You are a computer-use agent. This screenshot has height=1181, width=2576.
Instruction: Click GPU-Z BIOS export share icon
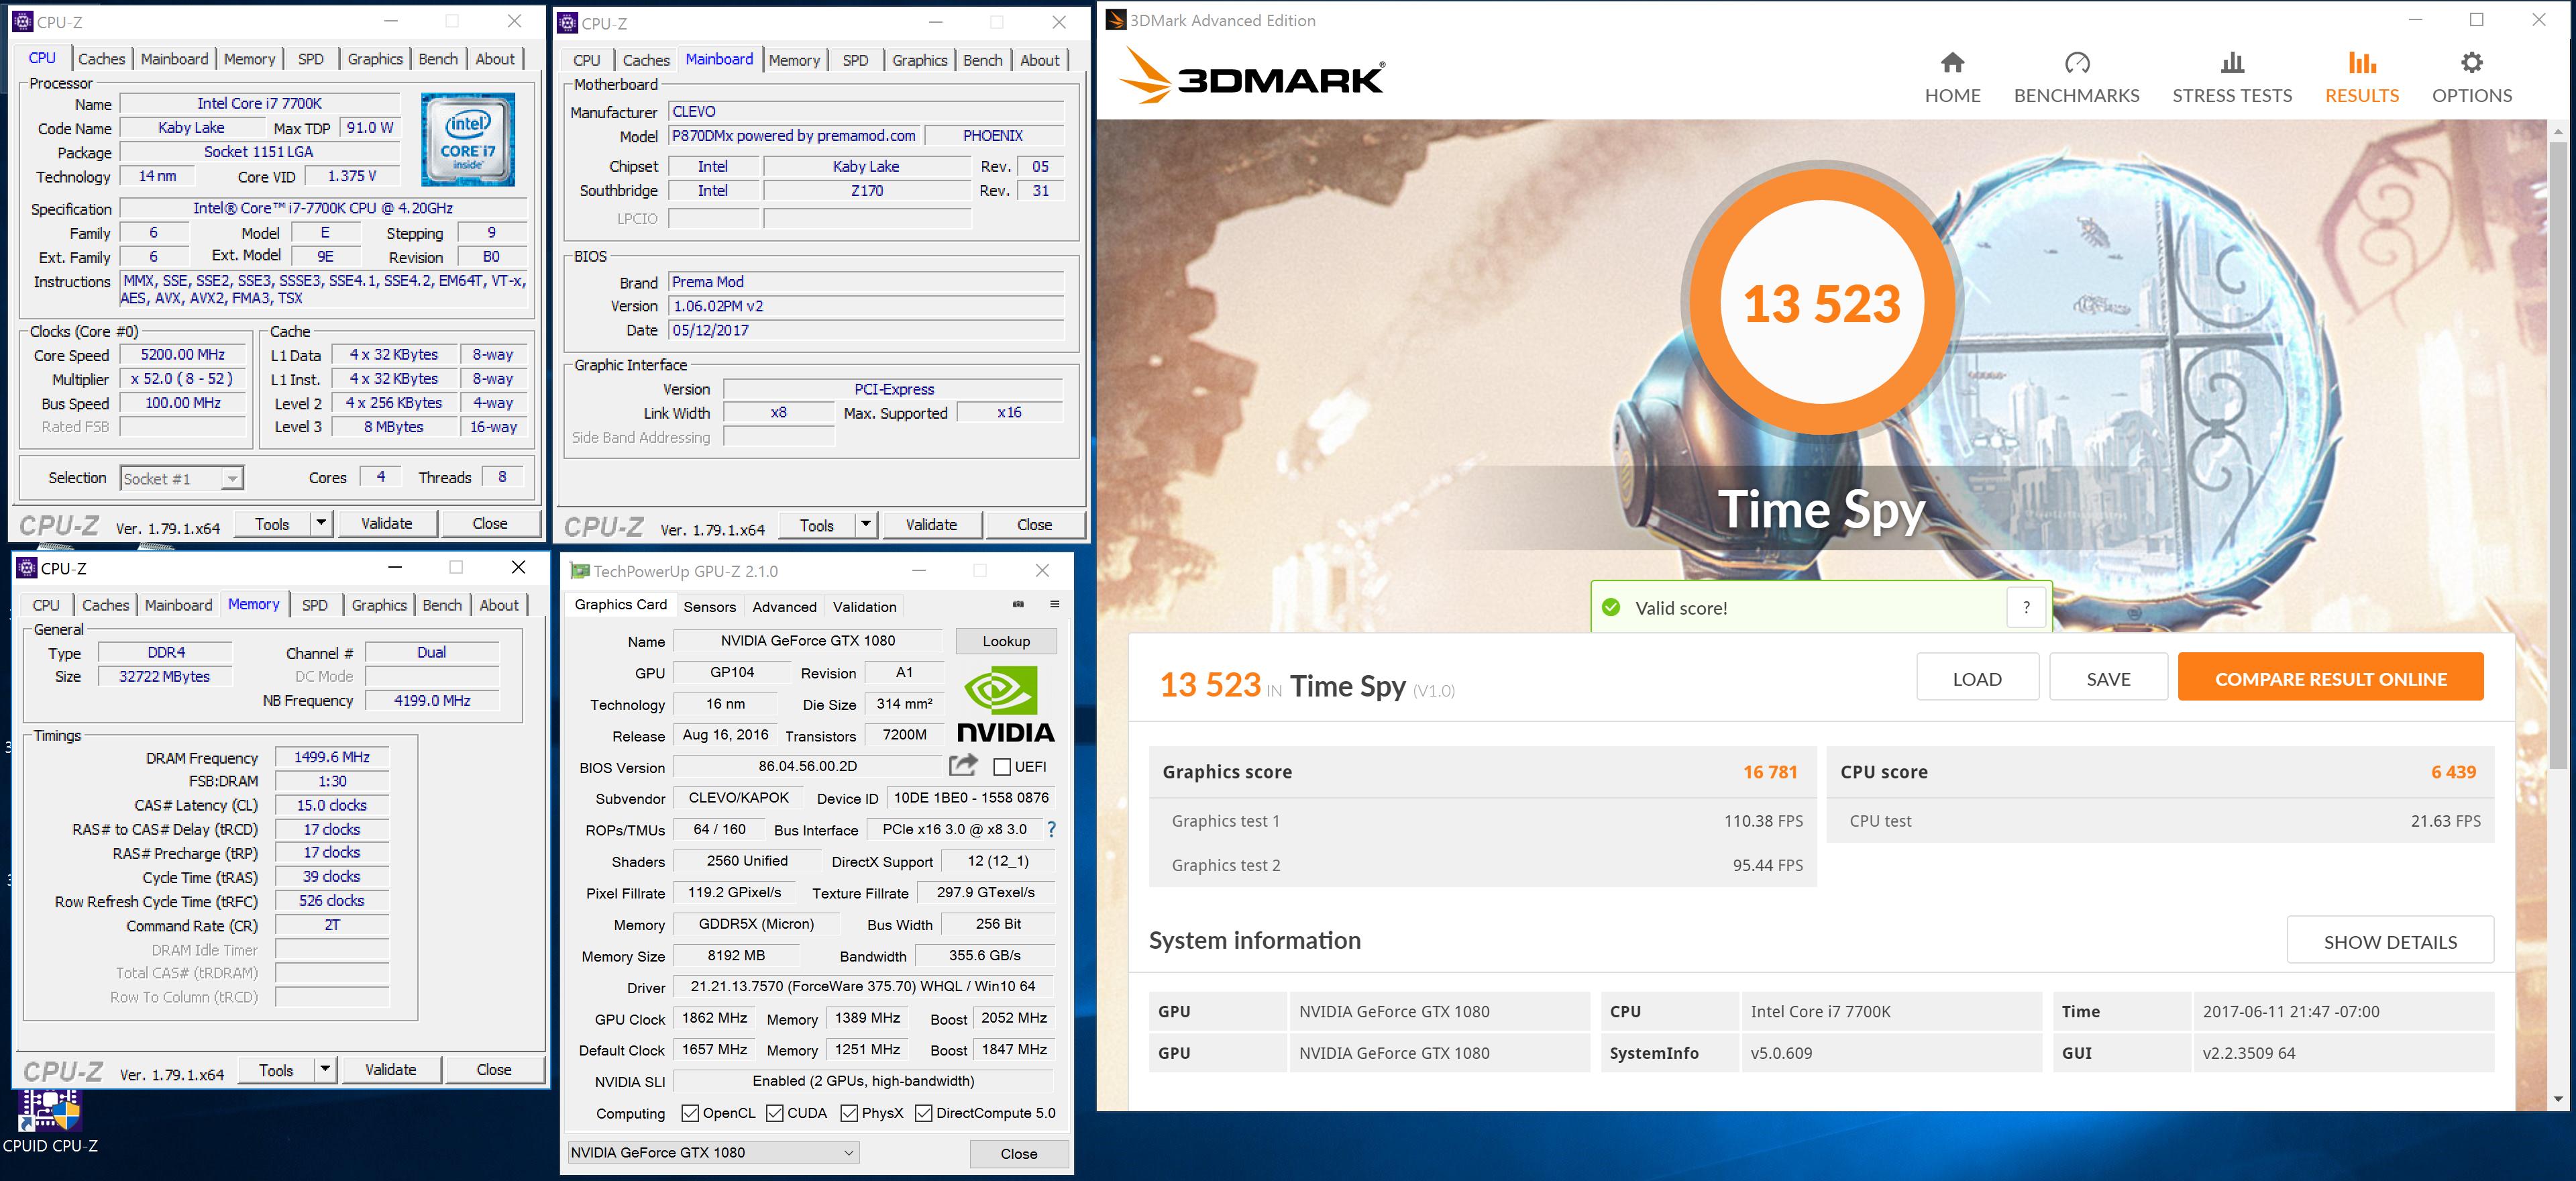pyautogui.click(x=963, y=766)
